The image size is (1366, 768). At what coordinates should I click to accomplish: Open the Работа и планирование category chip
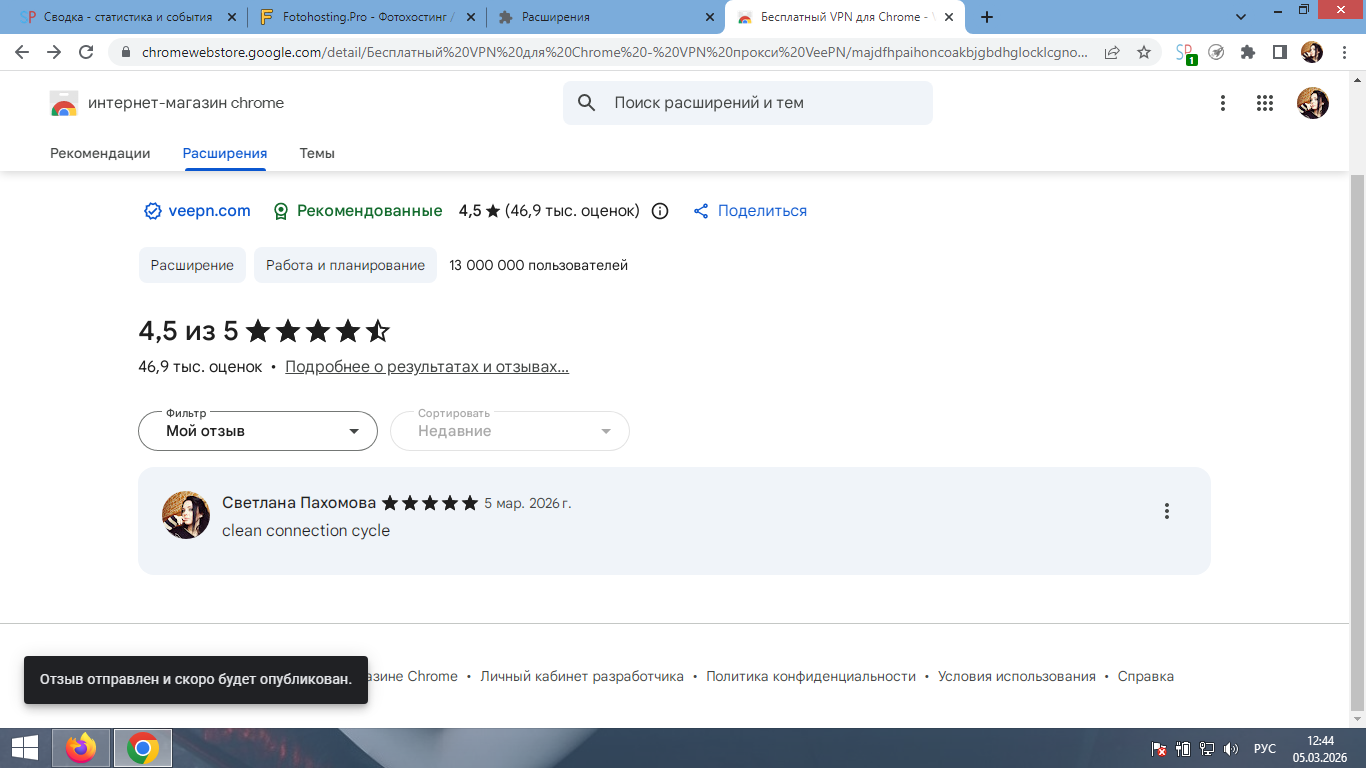tap(345, 265)
